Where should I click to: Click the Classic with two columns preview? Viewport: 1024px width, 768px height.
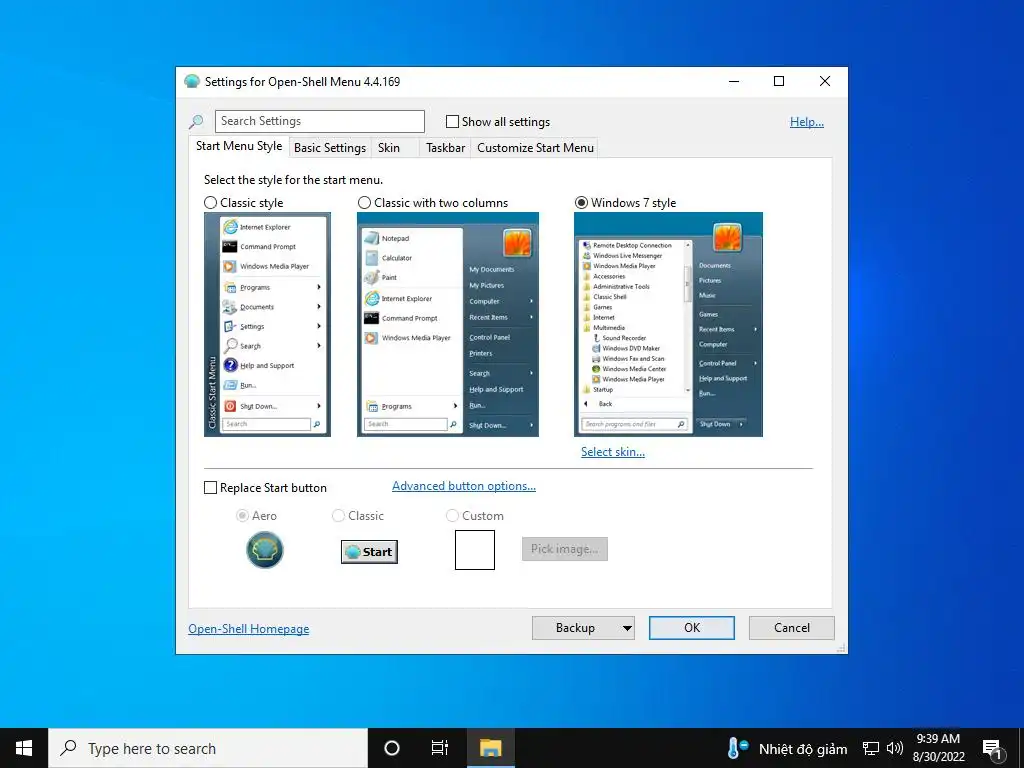(448, 325)
